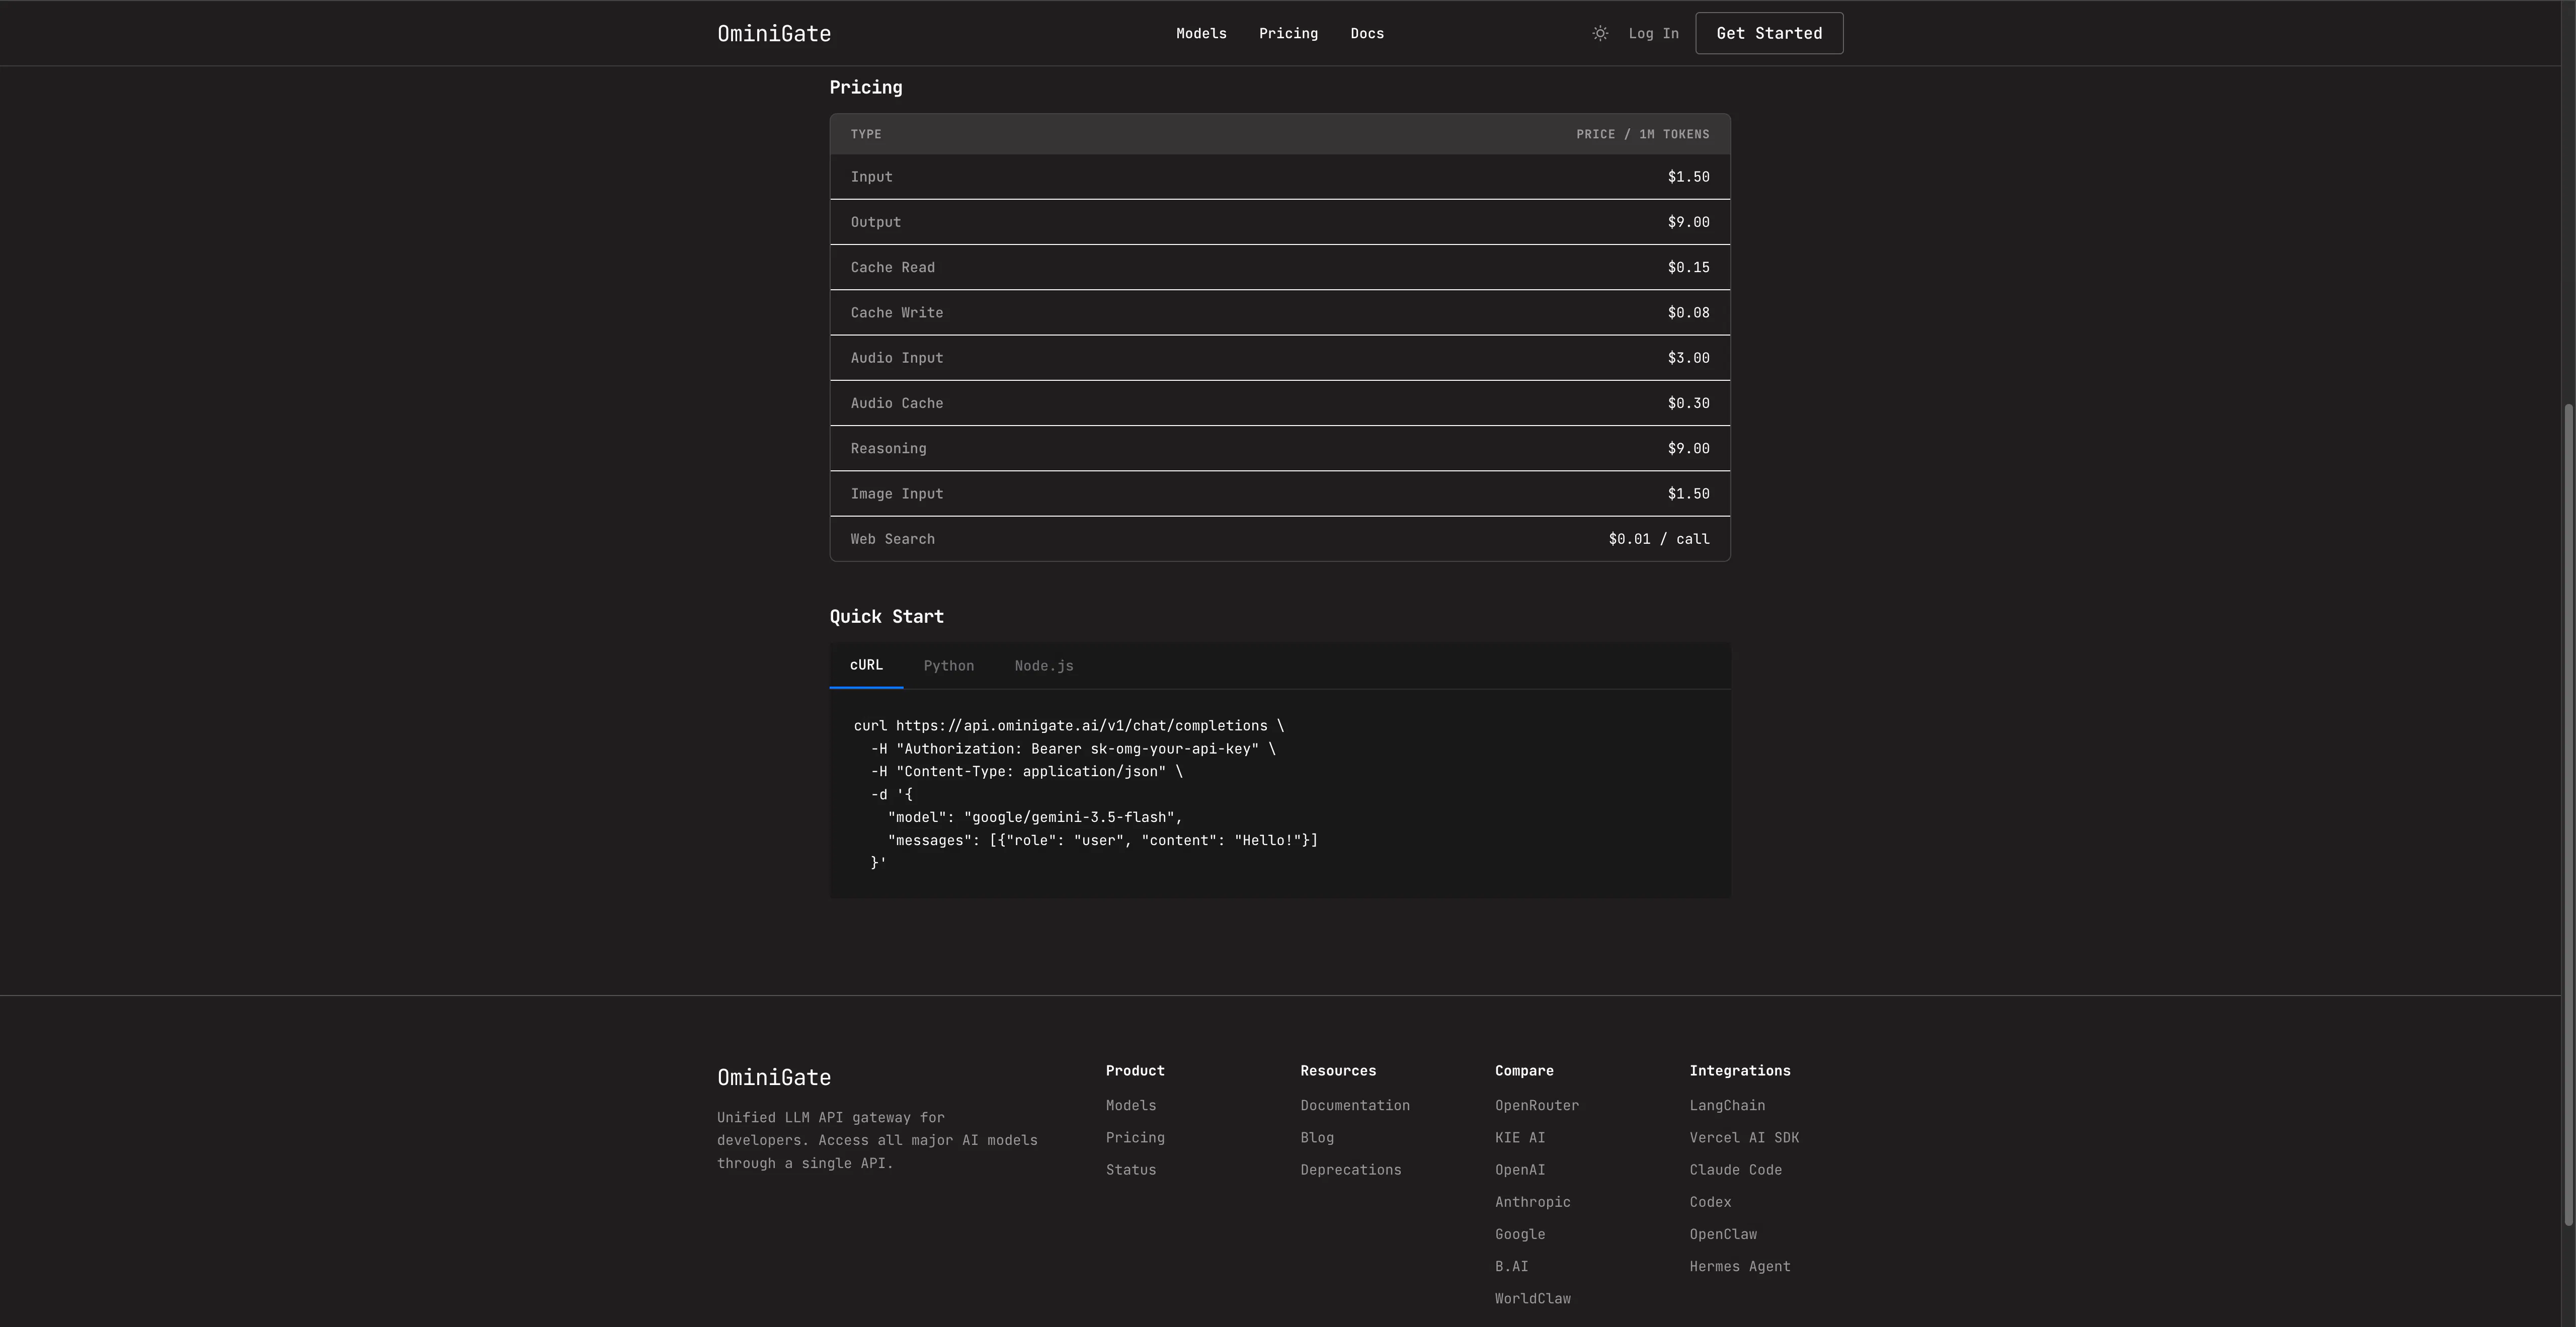
Task: Open the WorldClaw compare link
Action: click(x=1533, y=1298)
